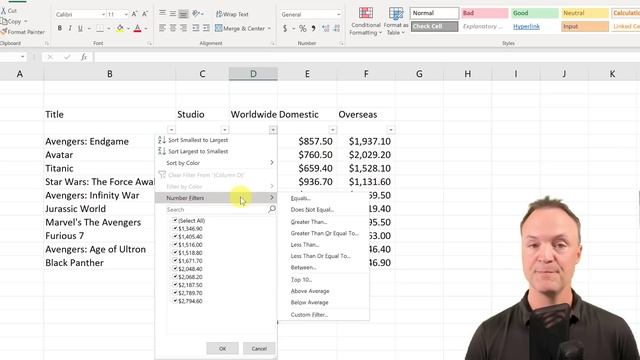Screen dimensions: 640x360
Task: Apply comma style number format
Action: (313, 28)
